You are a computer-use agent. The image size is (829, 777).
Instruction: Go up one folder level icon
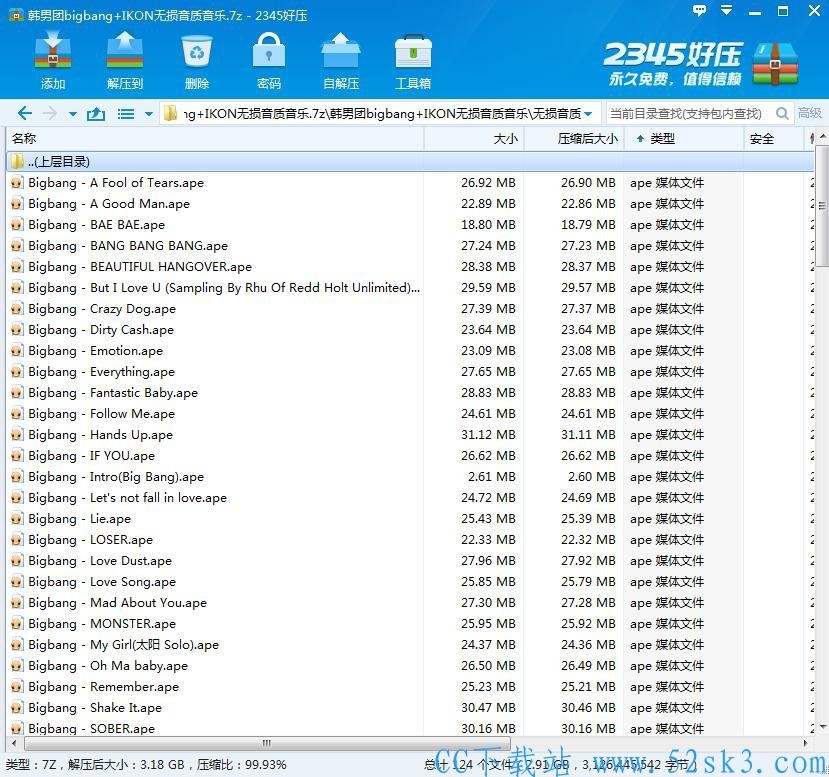(x=96, y=114)
